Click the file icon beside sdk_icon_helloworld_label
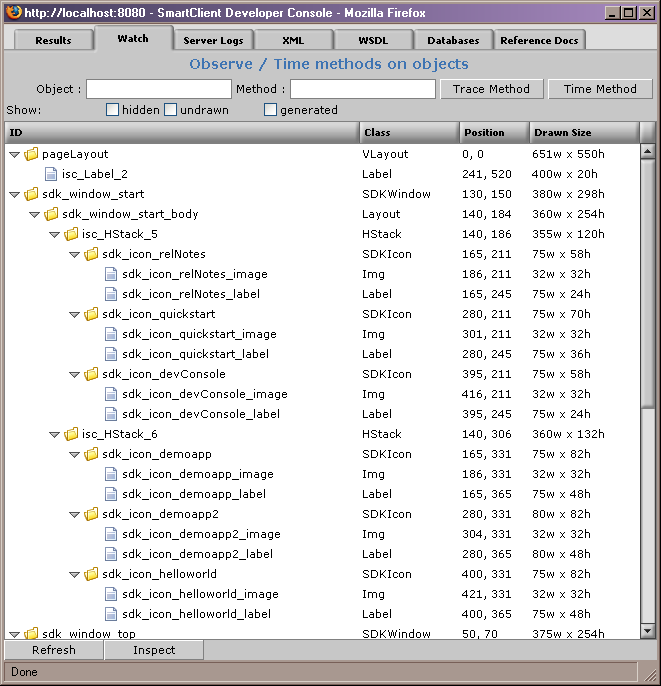 click(x=111, y=614)
